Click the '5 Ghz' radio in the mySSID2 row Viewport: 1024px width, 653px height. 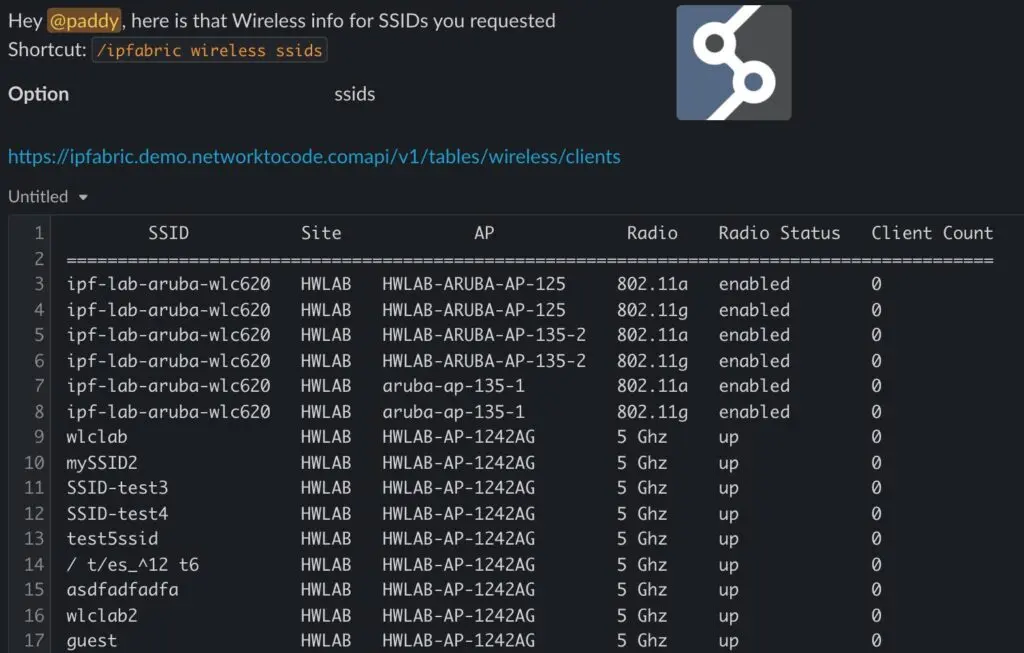point(642,463)
